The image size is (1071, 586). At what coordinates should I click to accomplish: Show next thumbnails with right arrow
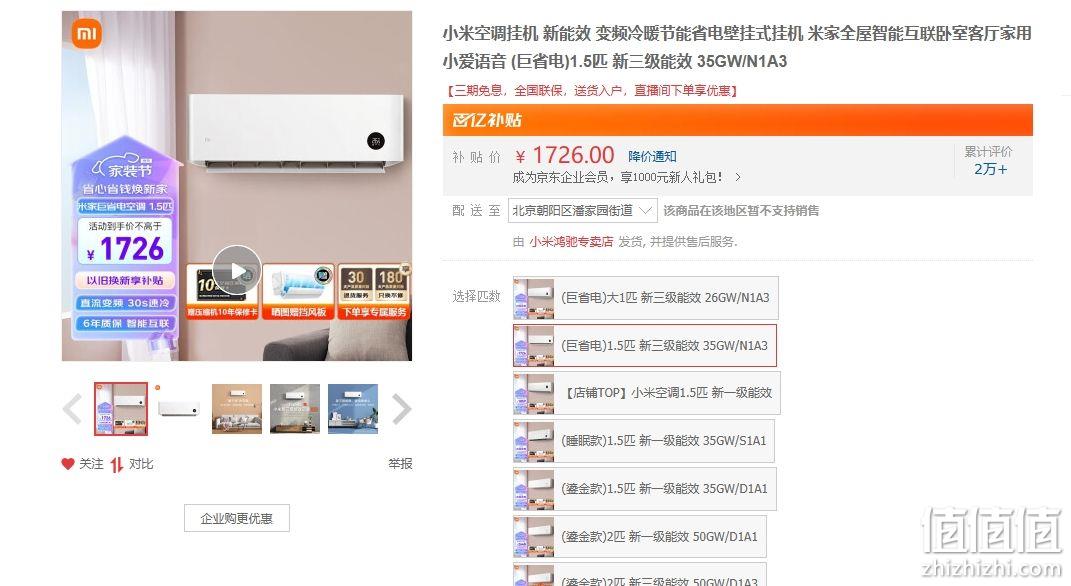pos(402,408)
